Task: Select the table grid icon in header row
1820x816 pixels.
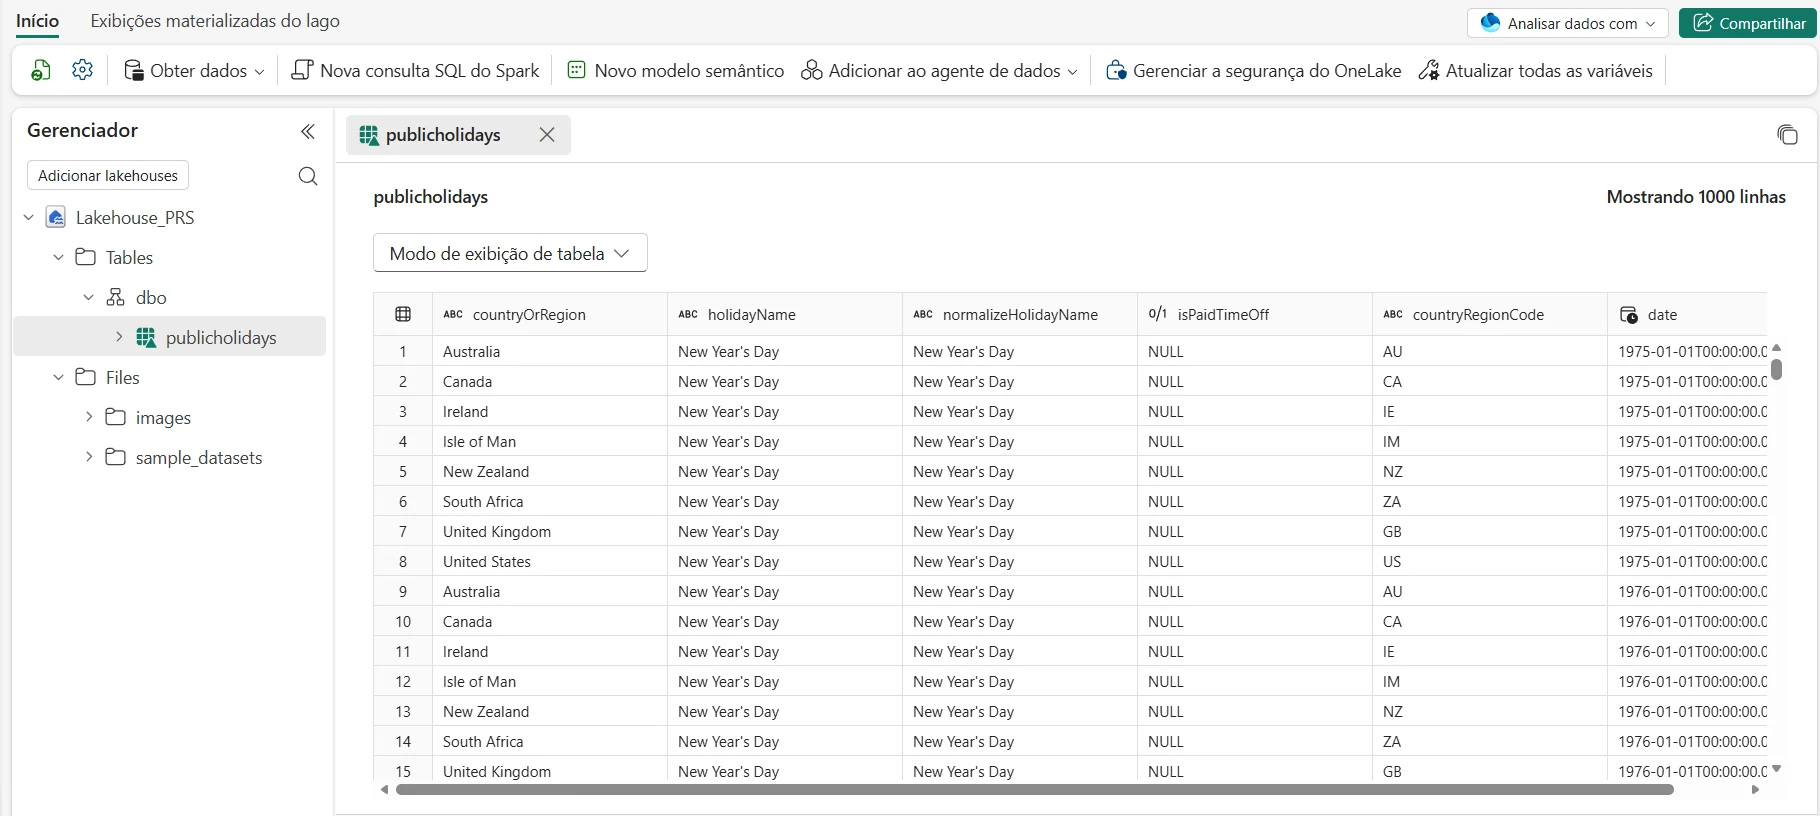Action: pos(403,314)
